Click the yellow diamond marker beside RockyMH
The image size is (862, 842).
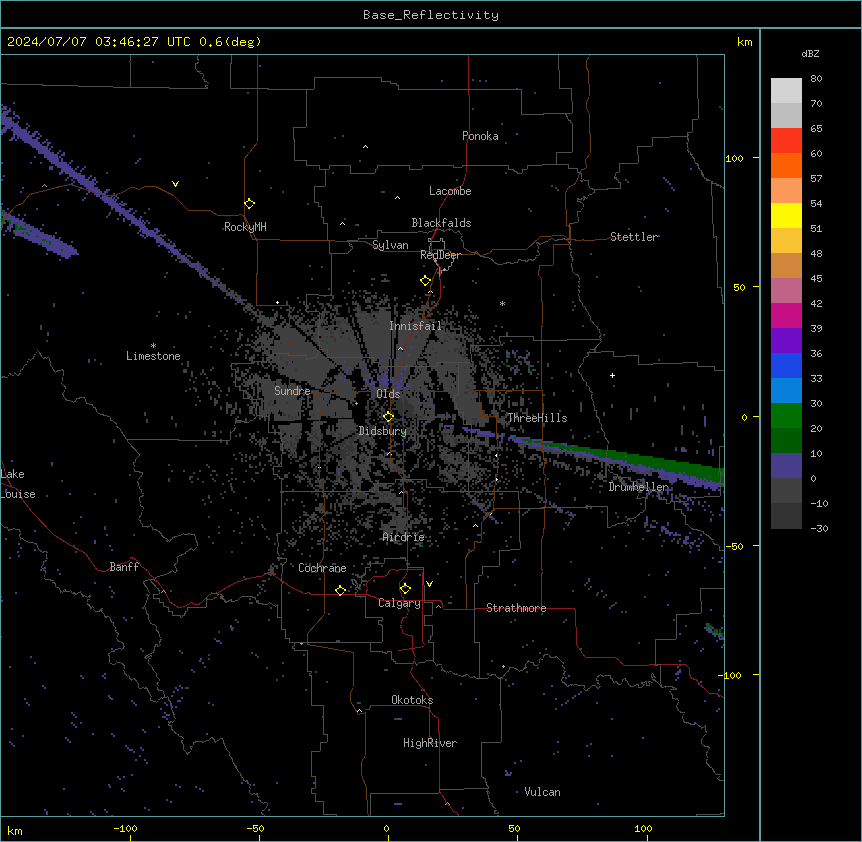250,204
